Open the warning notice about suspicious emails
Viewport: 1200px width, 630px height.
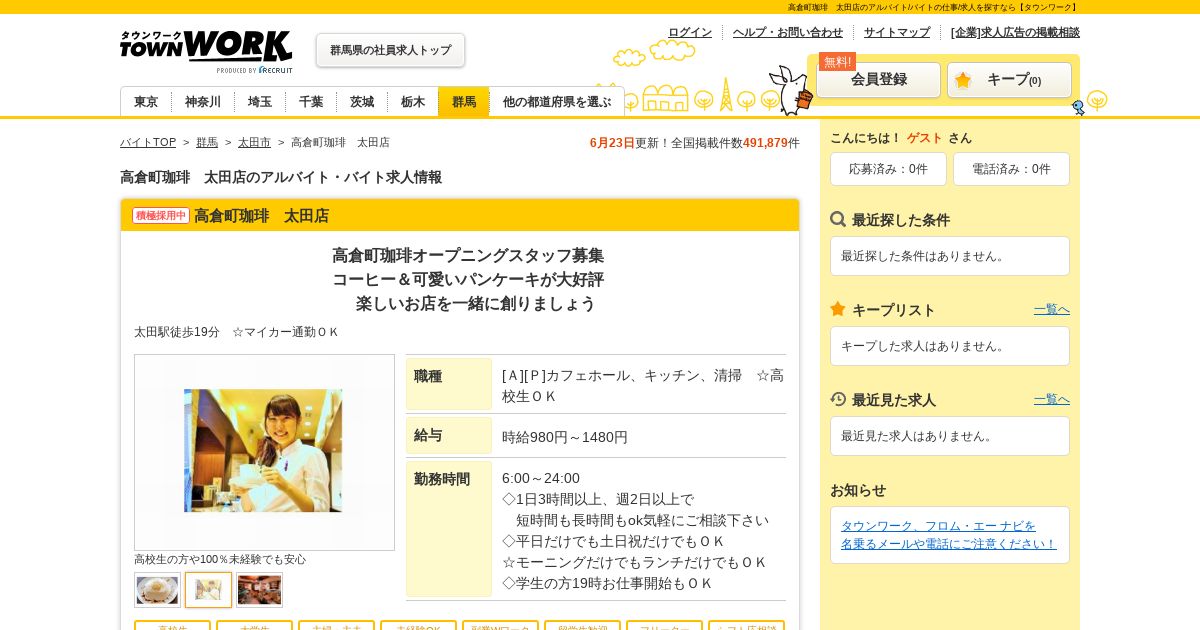[949, 535]
